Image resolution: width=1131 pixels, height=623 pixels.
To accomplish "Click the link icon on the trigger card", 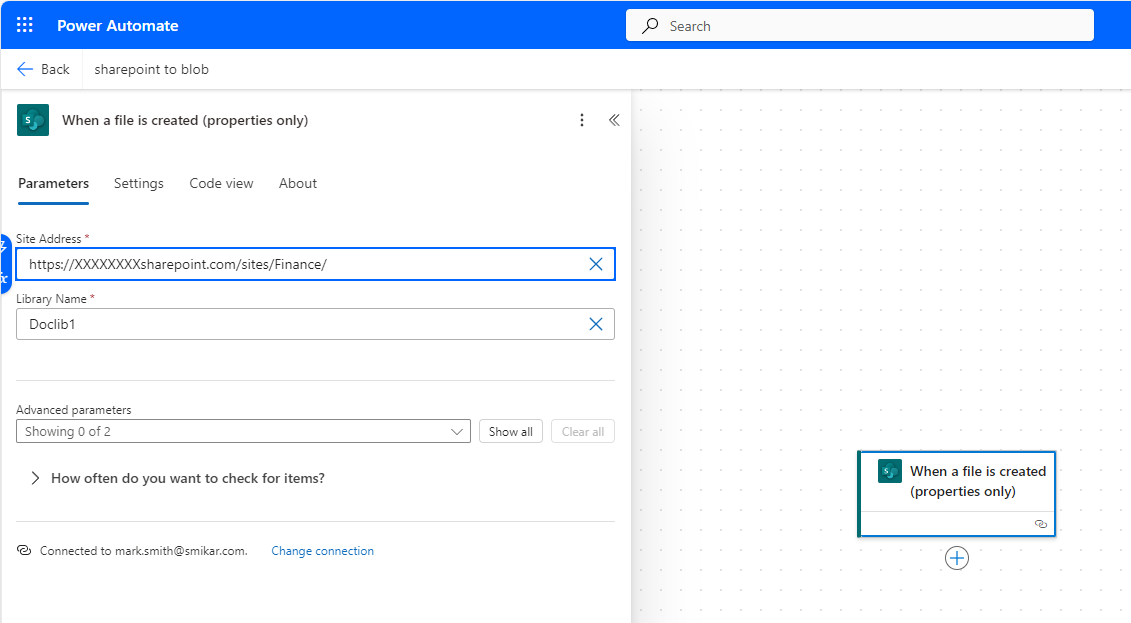I will [1040, 524].
